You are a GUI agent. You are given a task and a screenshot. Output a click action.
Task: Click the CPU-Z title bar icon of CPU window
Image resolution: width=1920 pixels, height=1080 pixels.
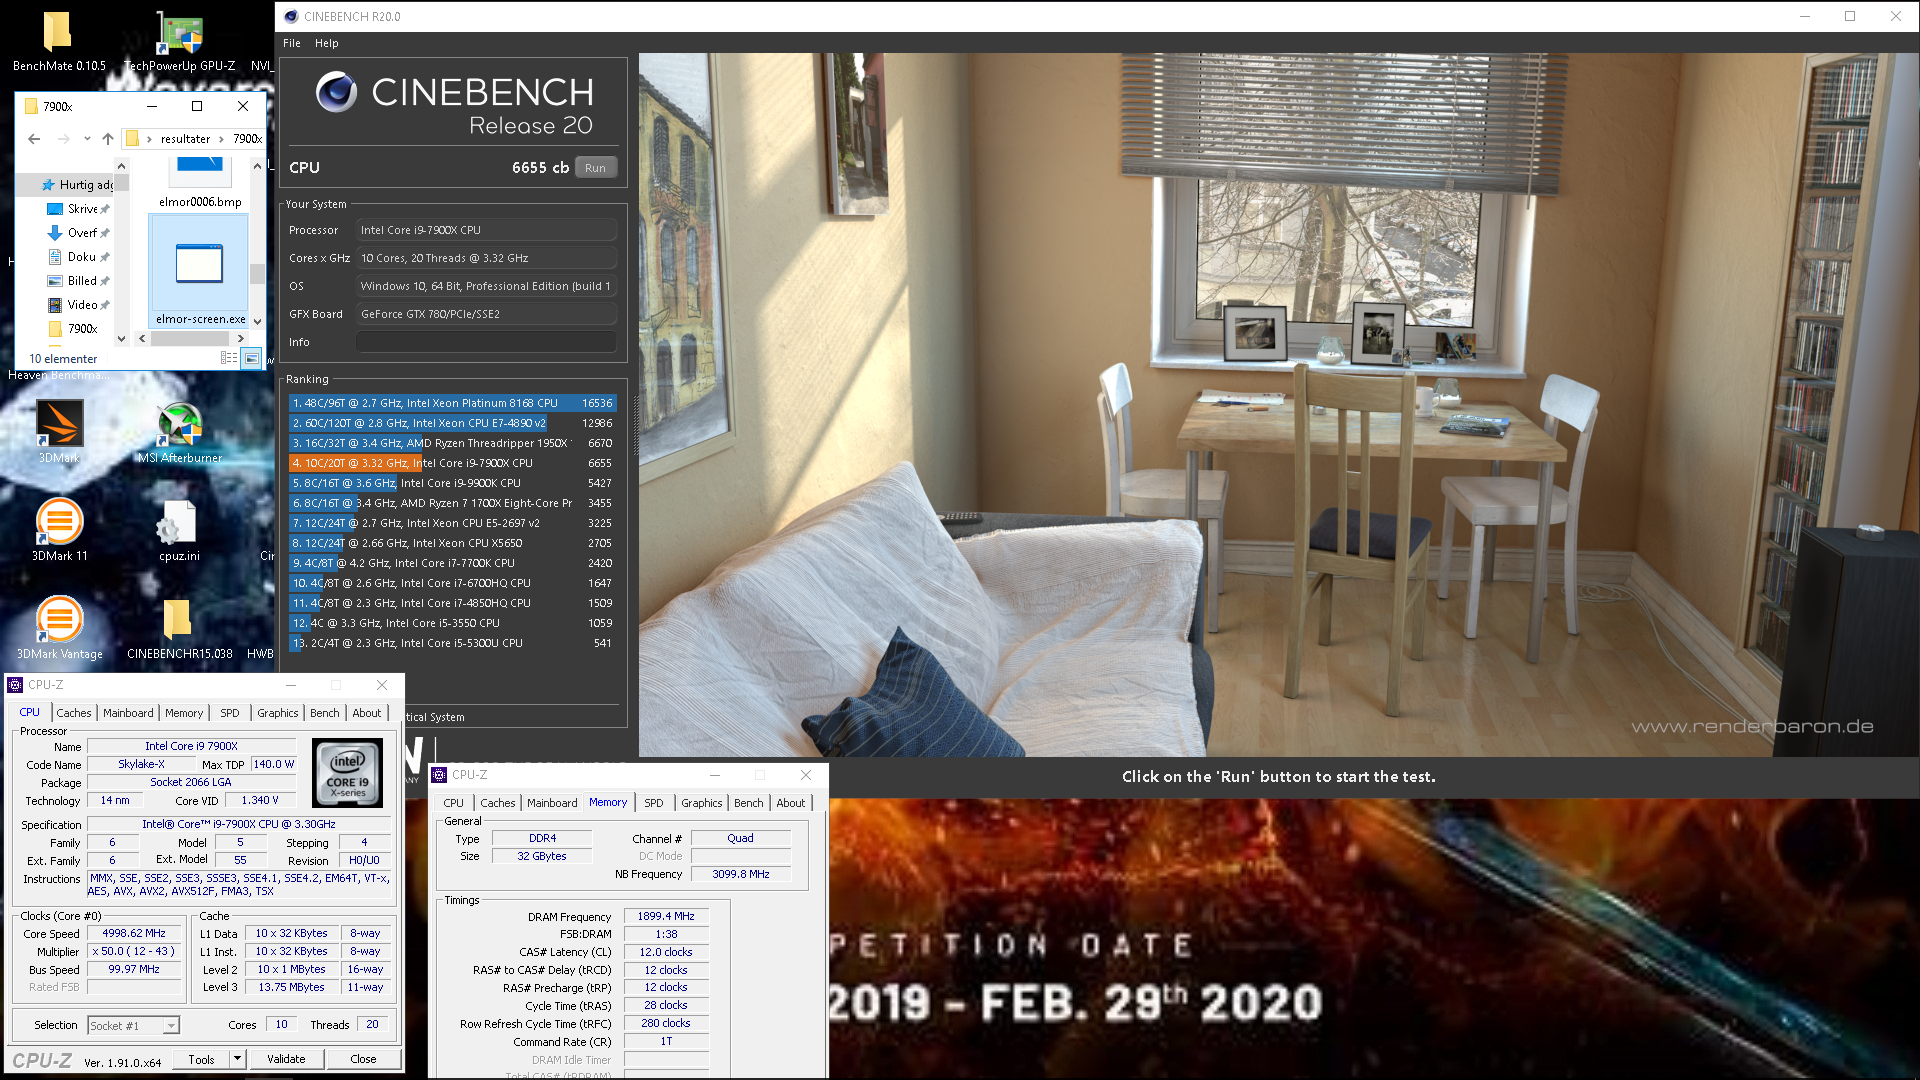click(x=15, y=685)
